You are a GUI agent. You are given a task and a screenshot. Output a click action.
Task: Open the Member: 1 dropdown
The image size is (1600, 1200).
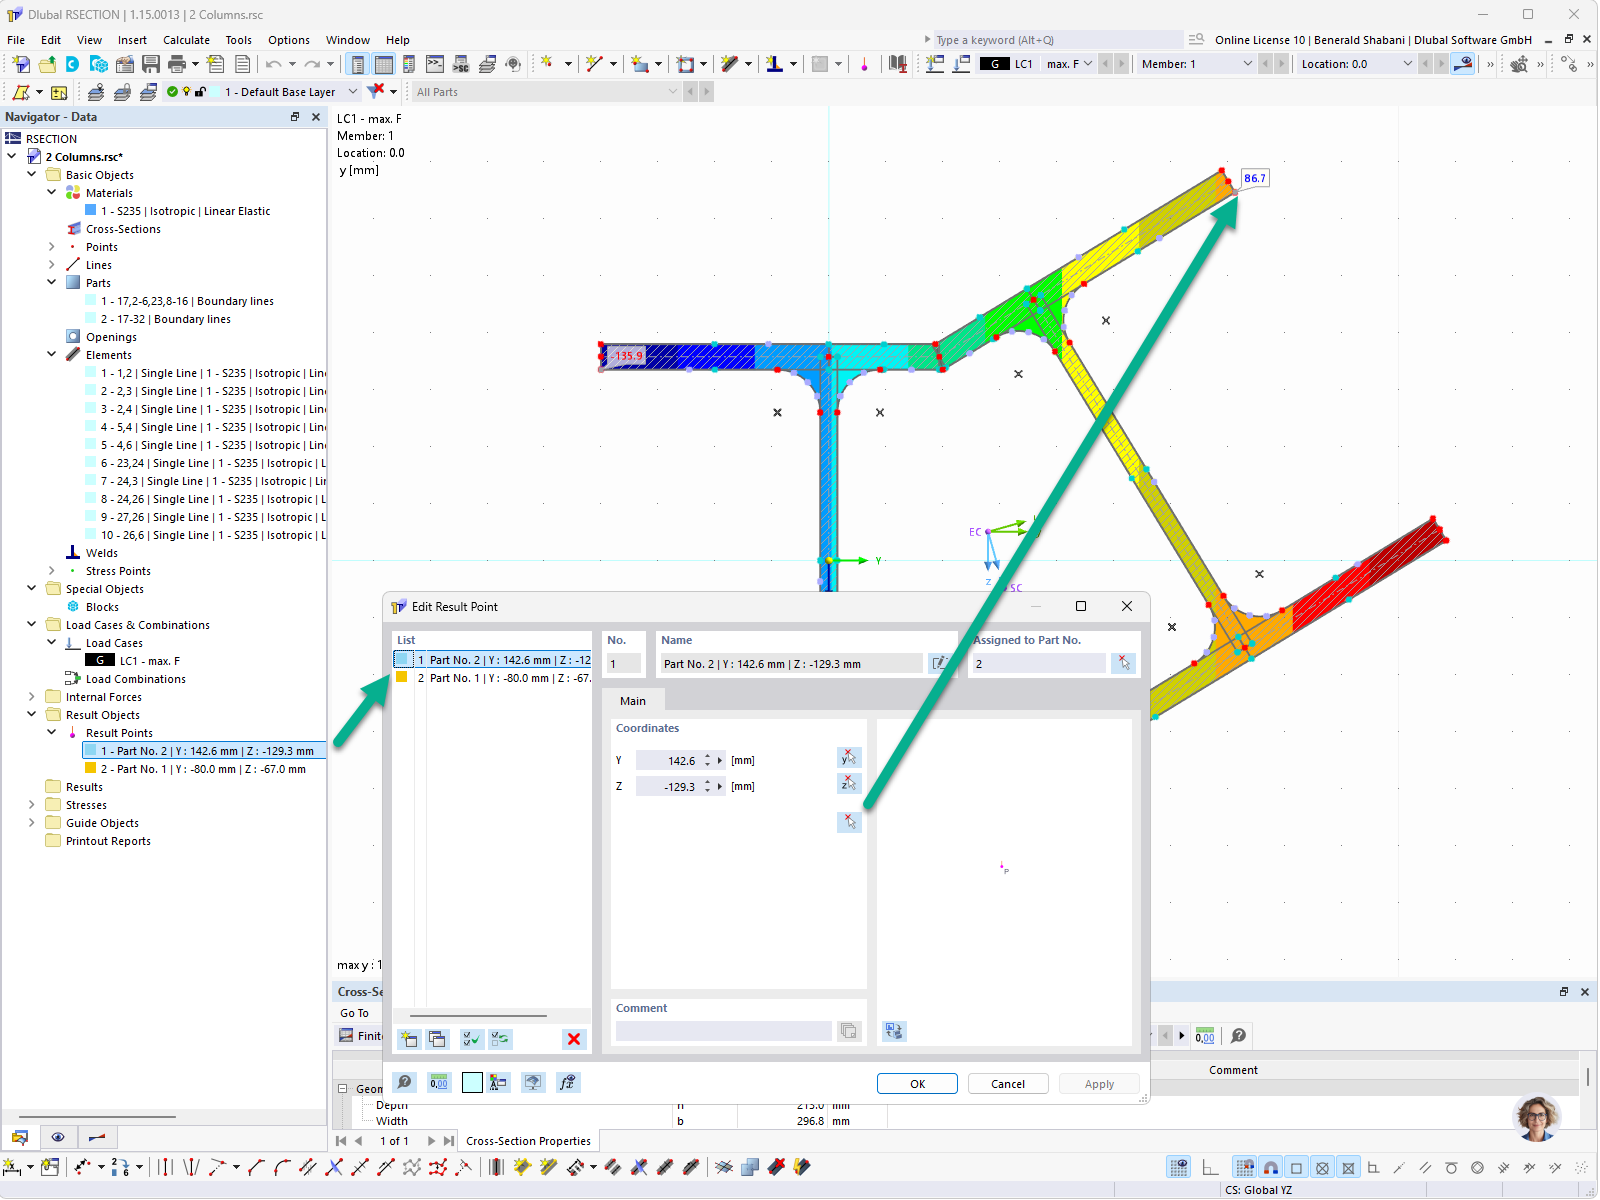click(1247, 64)
